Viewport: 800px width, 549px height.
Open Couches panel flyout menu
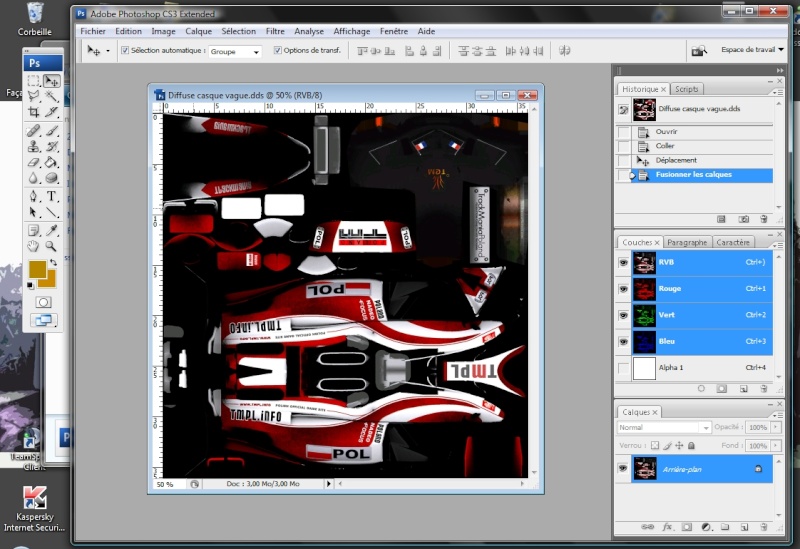coord(777,245)
